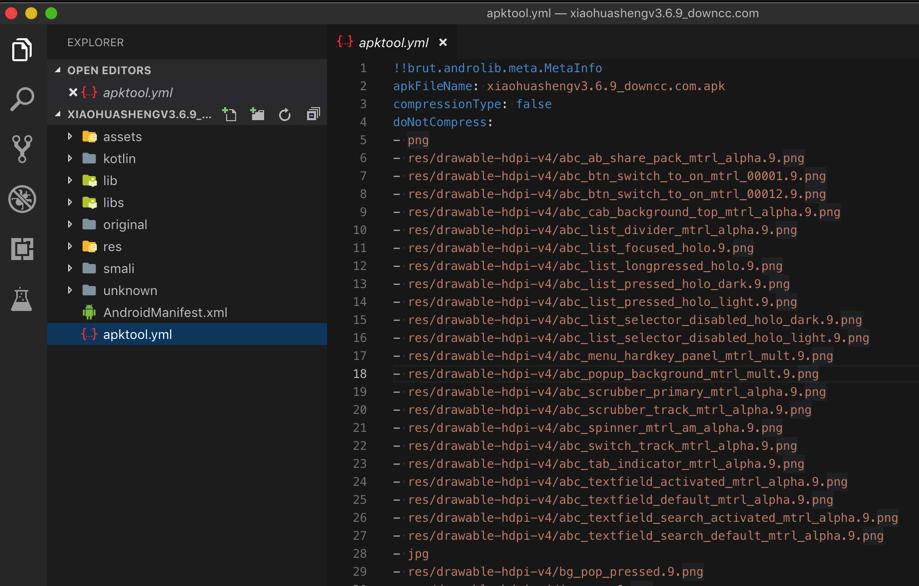Open the Search view icon
The width and height of the screenshot is (919, 586).
(22, 99)
